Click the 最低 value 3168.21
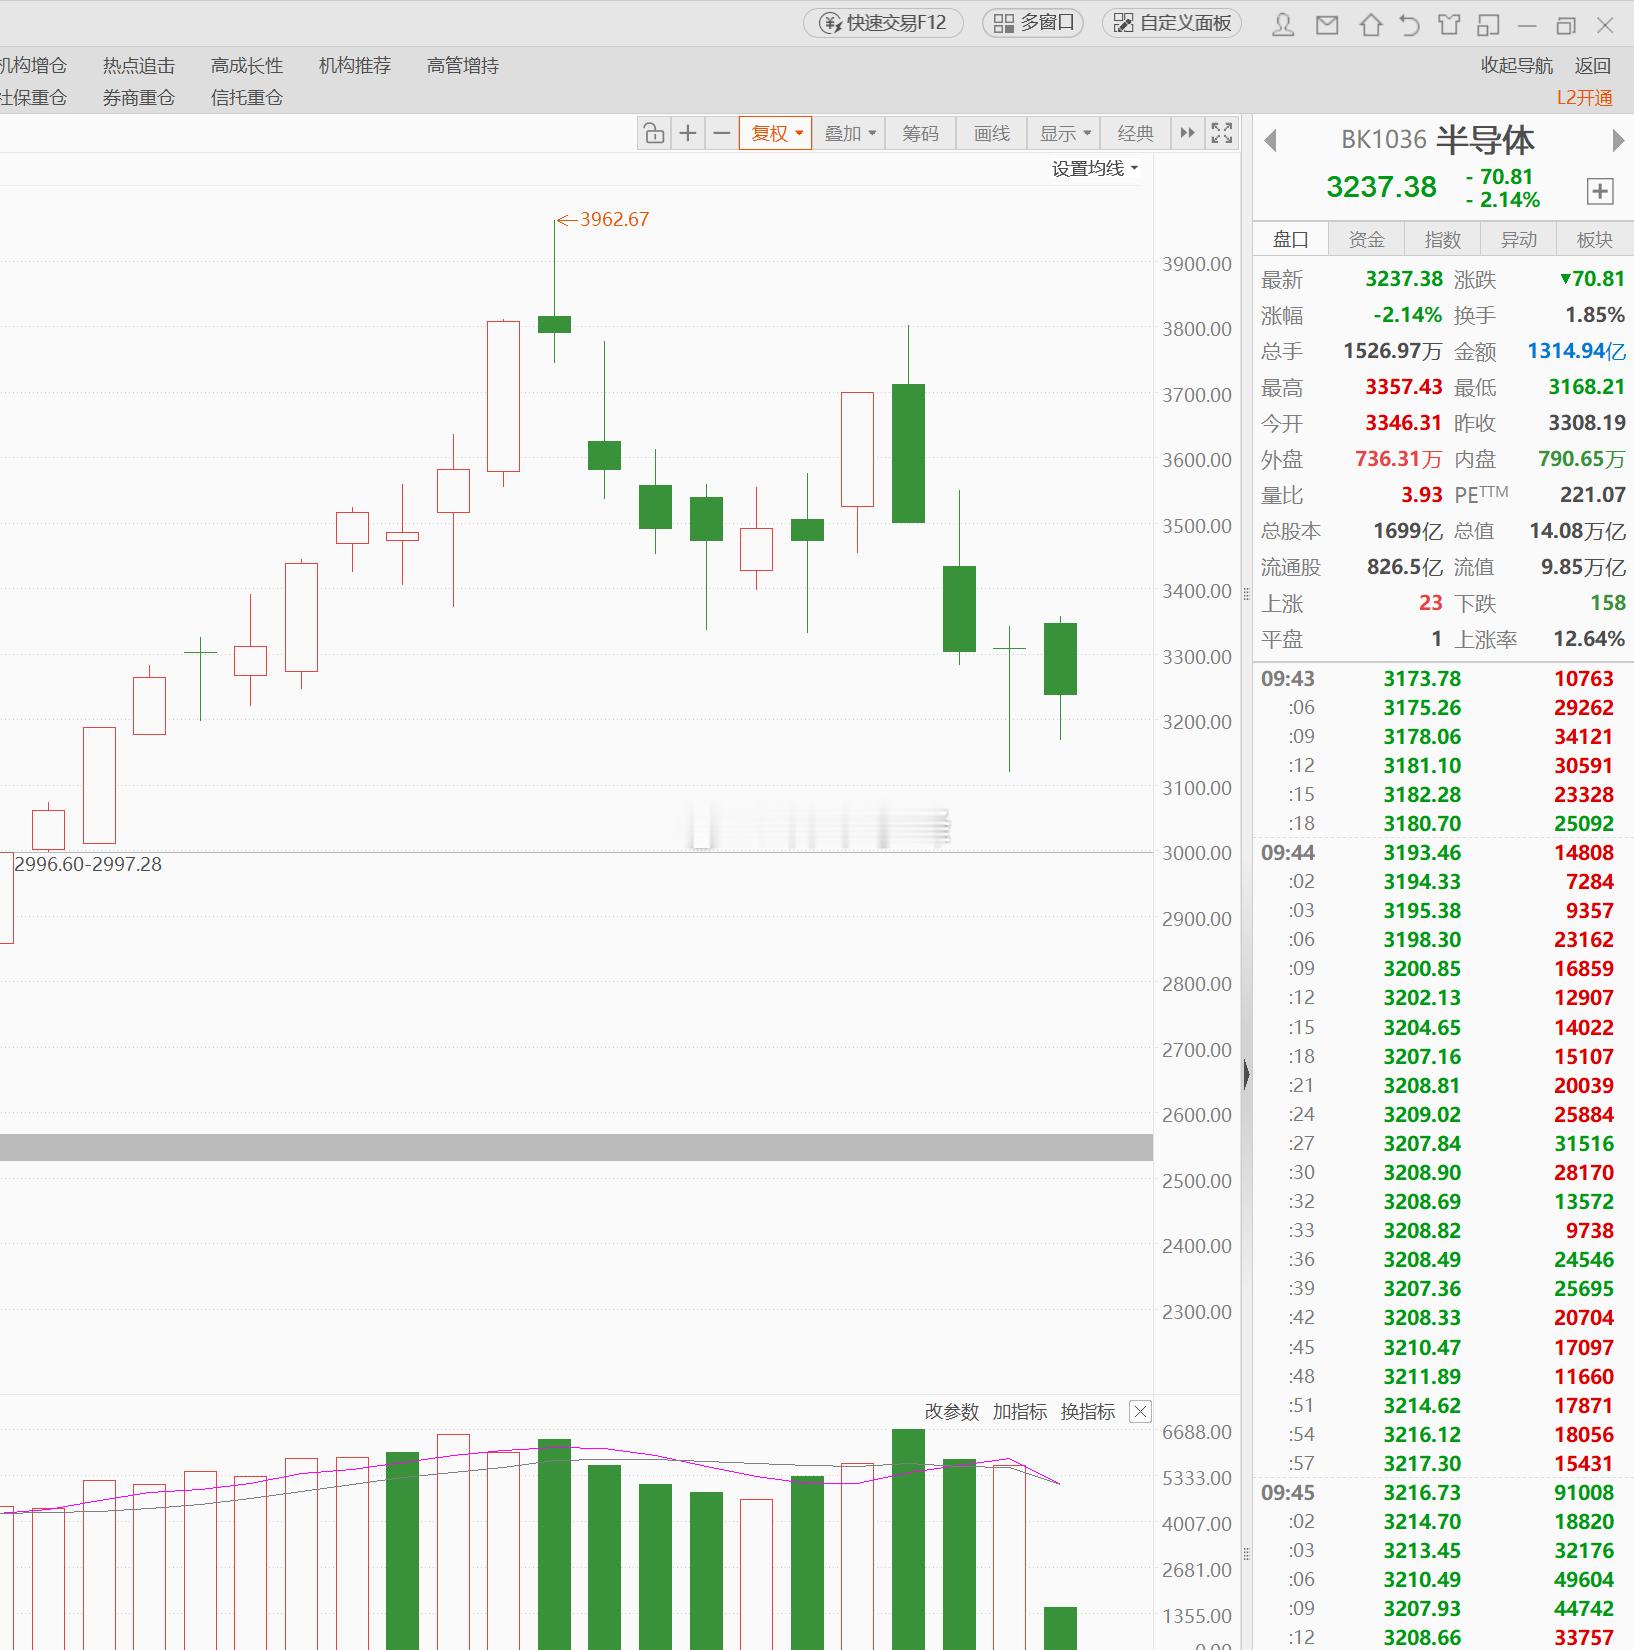This screenshot has width=1634, height=1650. tap(1587, 387)
